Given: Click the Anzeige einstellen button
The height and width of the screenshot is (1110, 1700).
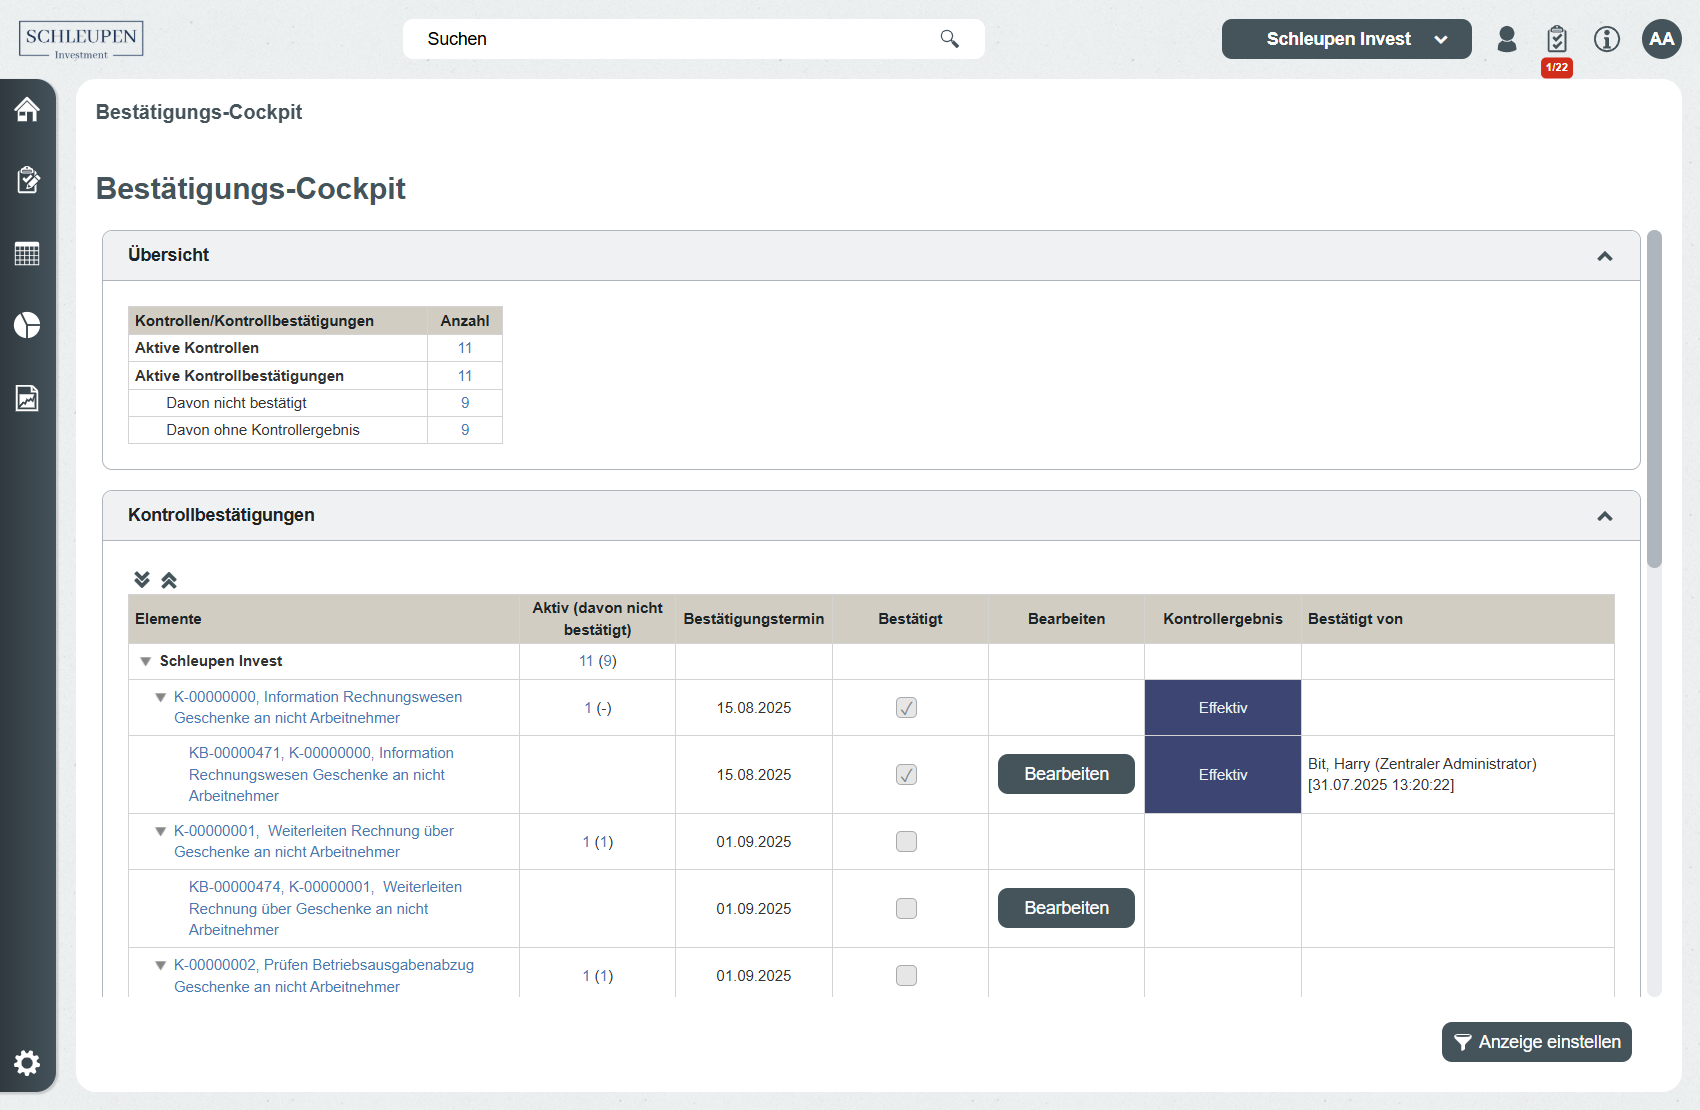Looking at the screenshot, I should [x=1536, y=1042].
